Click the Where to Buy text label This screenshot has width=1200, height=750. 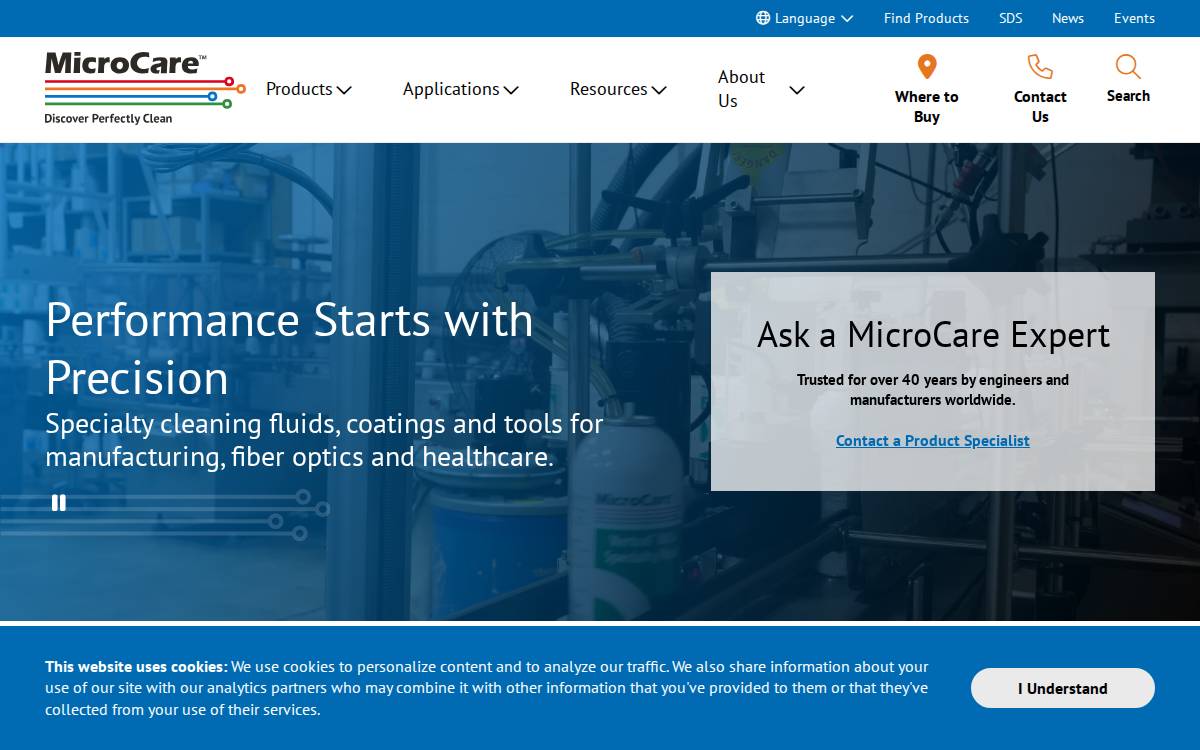pyautogui.click(x=927, y=106)
